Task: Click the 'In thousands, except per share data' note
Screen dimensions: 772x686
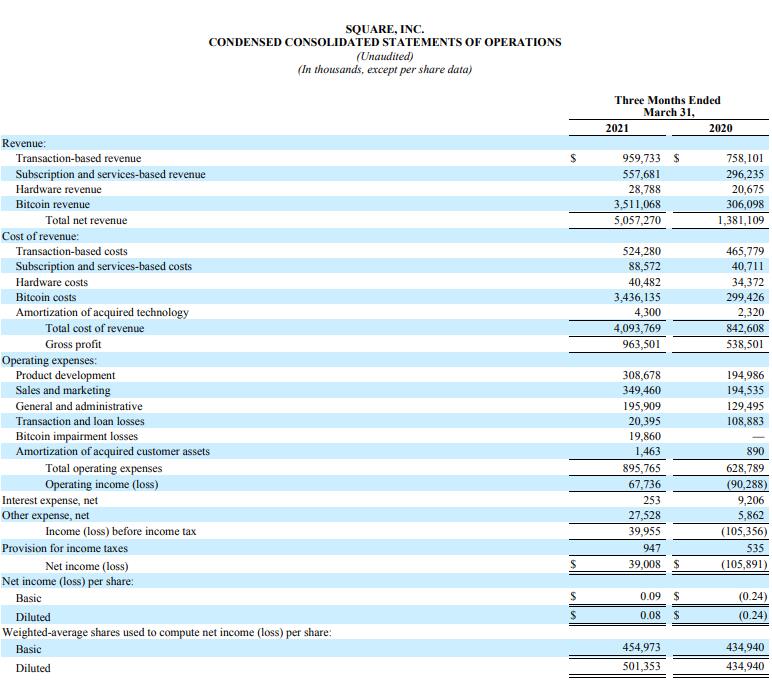Action: pos(385,69)
